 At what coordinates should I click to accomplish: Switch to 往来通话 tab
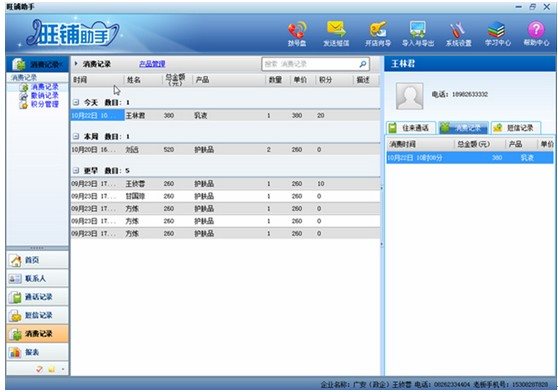point(411,128)
